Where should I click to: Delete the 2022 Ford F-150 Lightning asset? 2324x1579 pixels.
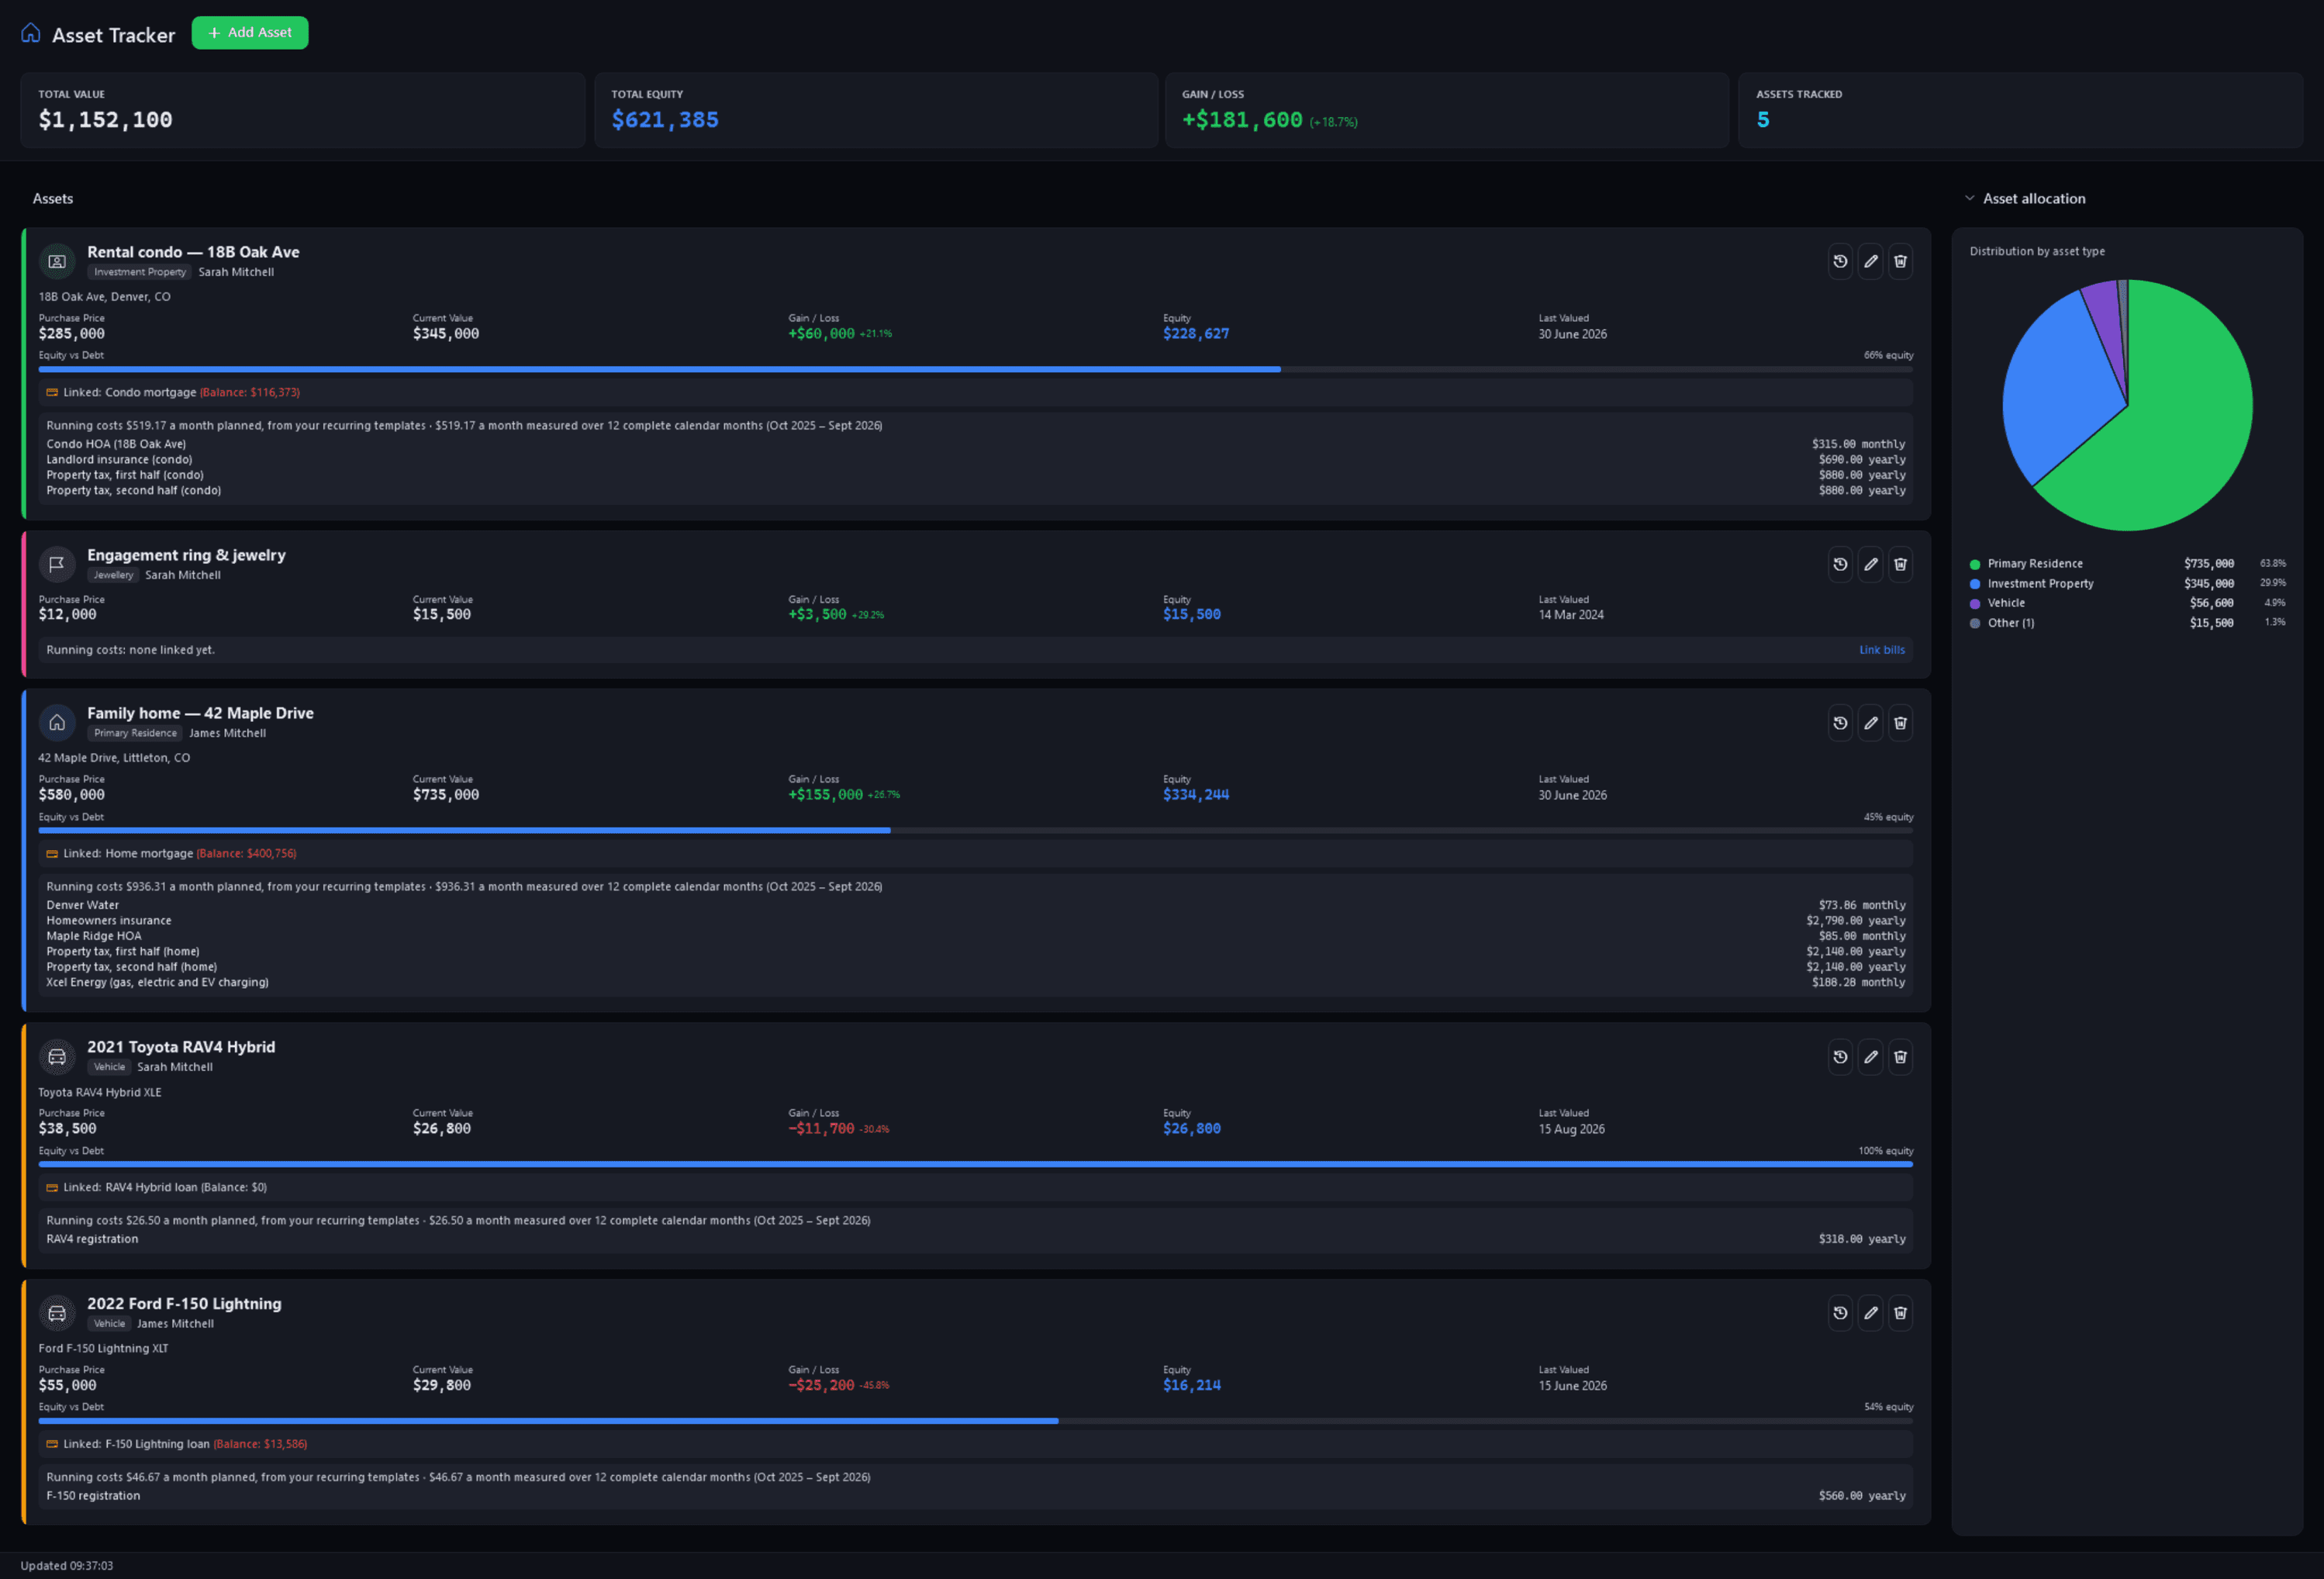1900,1313
